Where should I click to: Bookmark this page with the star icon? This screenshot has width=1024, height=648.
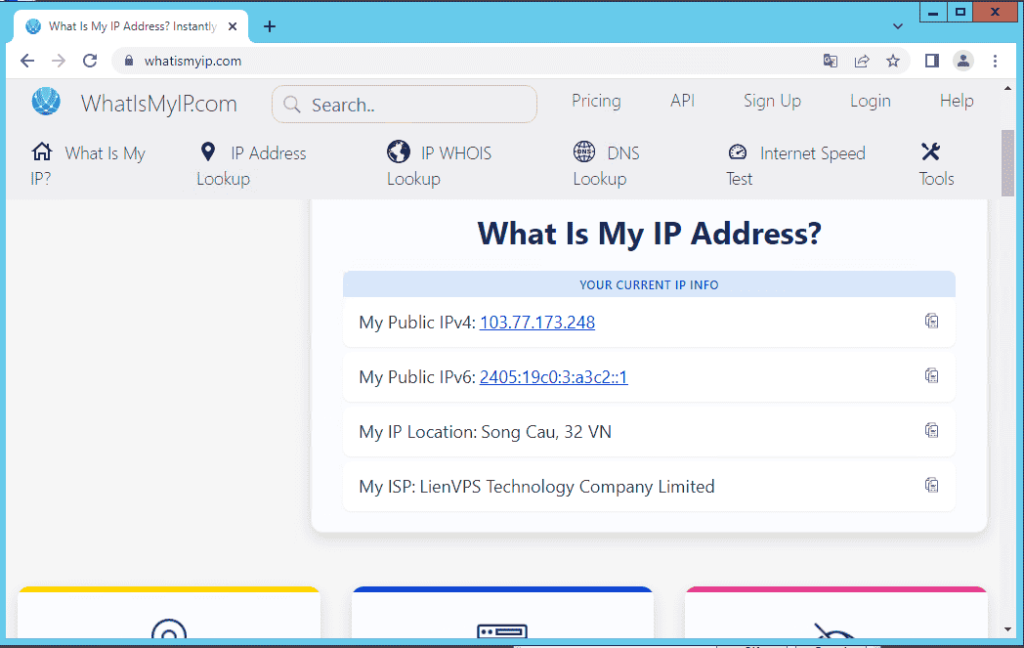click(893, 61)
